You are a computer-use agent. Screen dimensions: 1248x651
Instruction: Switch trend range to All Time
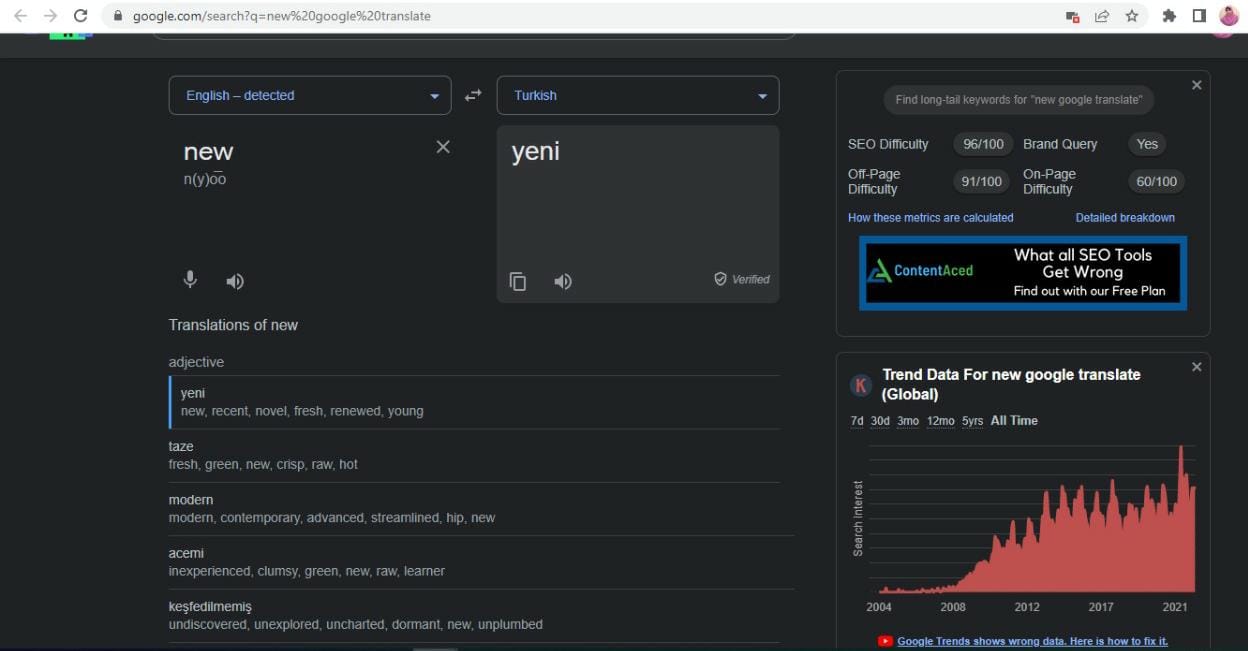1014,421
